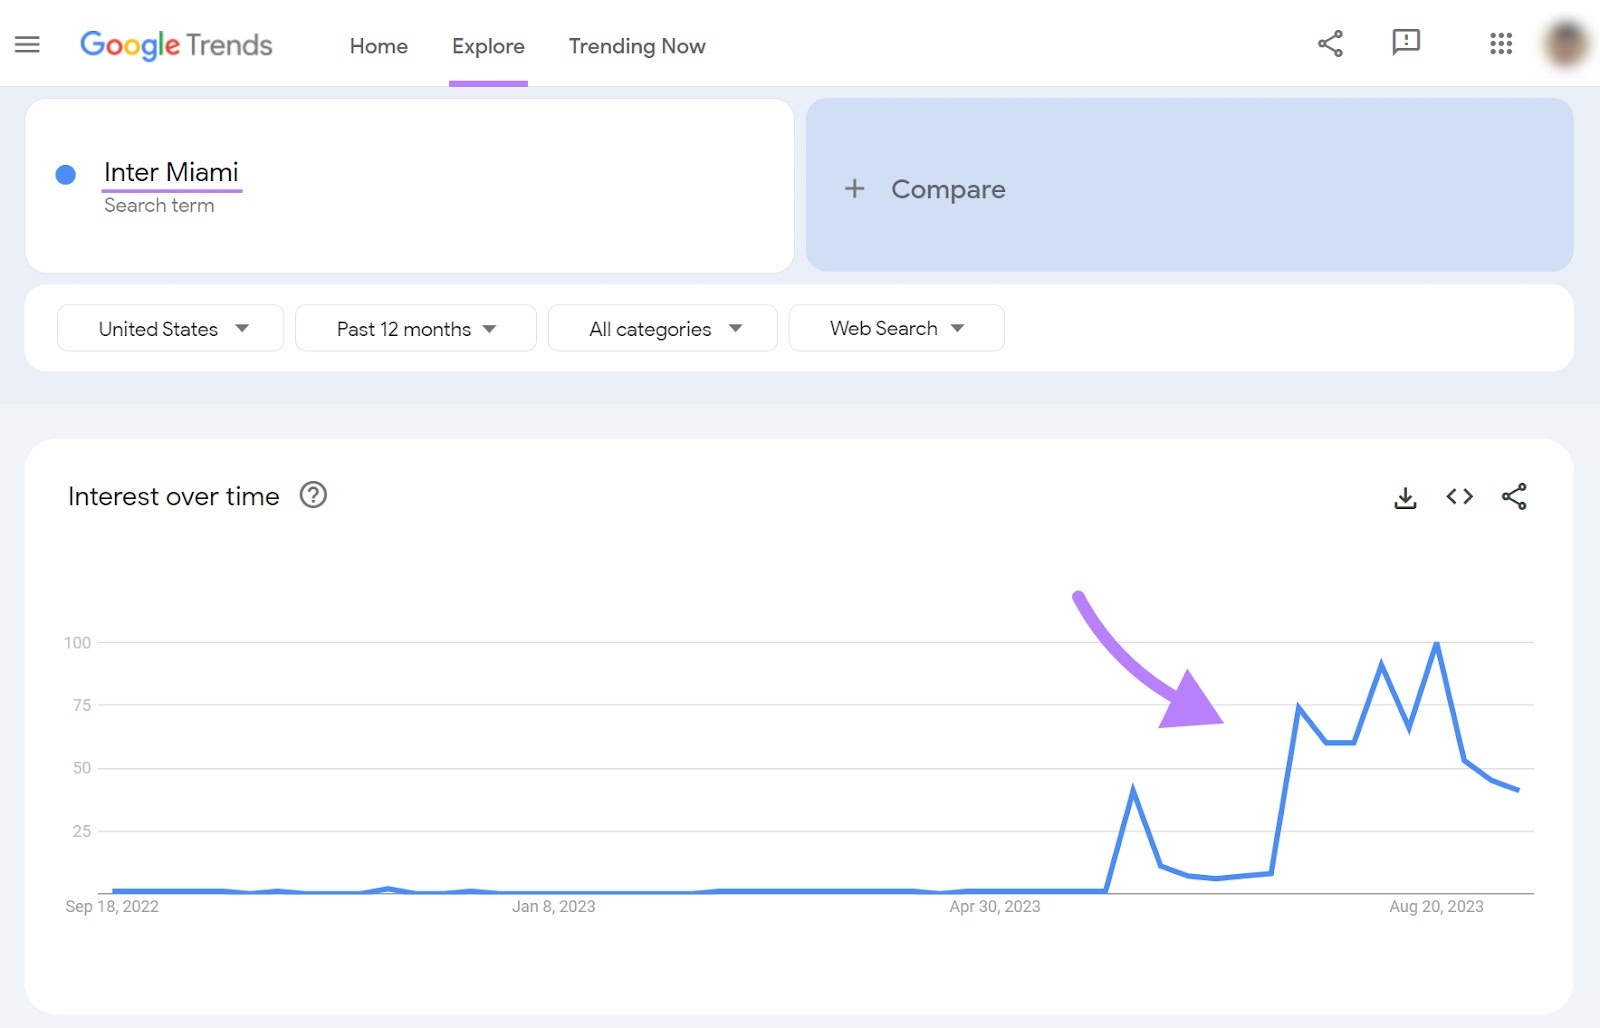Click the Jan 8, 2023 axis label

553,906
